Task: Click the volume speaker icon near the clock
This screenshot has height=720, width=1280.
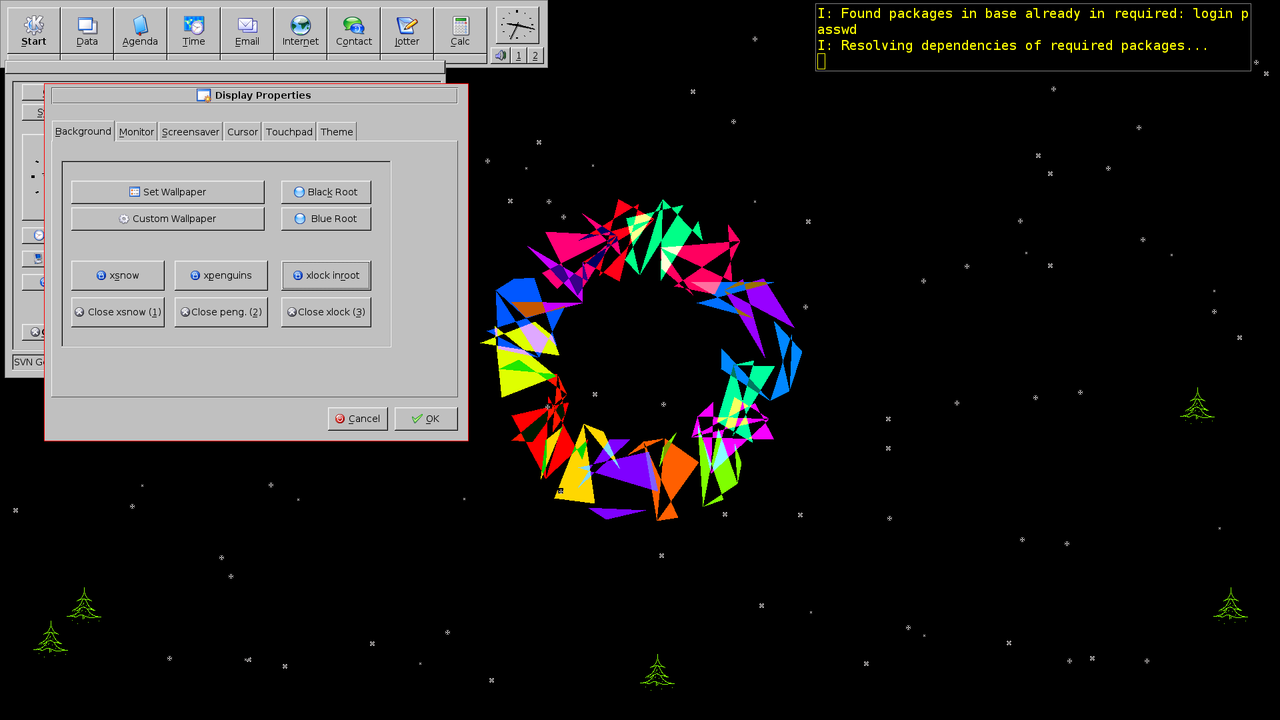Action: [500, 55]
